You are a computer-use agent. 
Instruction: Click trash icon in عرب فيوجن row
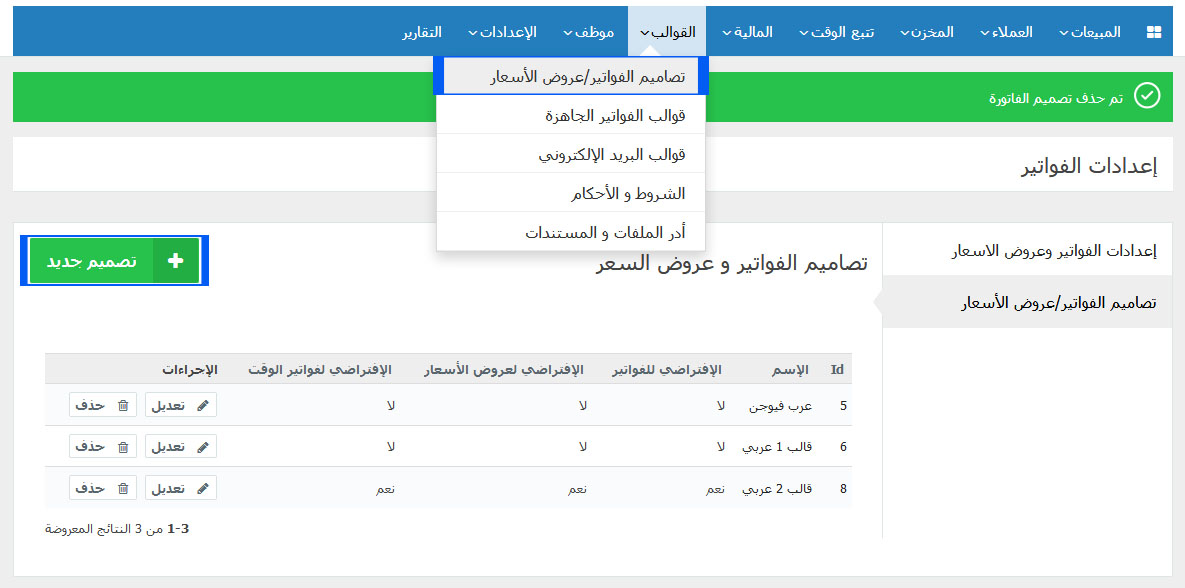click(x=122, y=405)
